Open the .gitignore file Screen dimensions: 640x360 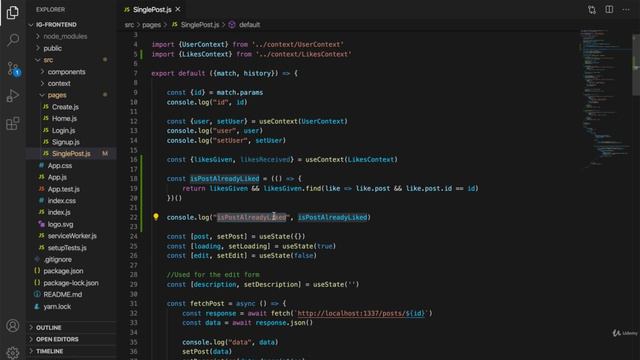pyautogui.click(x=57, y=259)
